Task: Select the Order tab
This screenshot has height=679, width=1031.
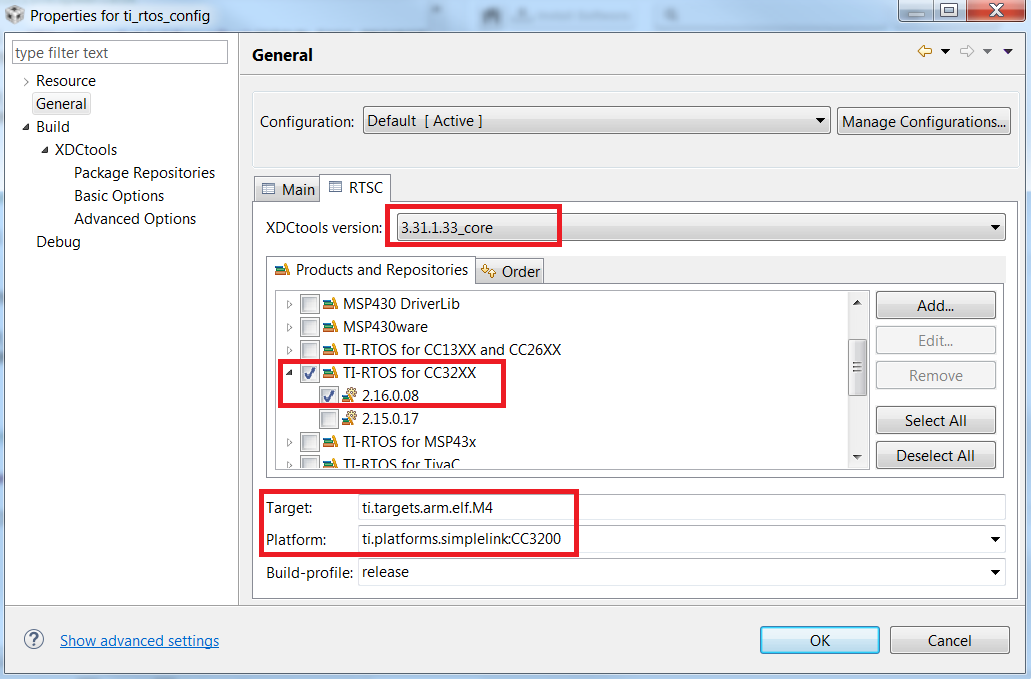Action: (x=510, y=271)
